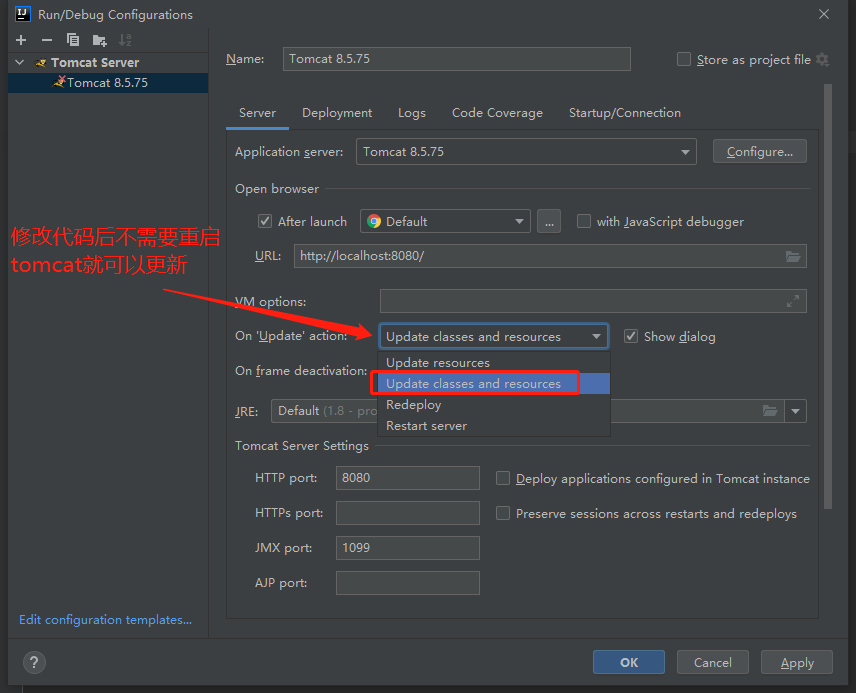Click the IntelliJ logo in the title bar
This screenshot has width=856, height=693.
23,14
